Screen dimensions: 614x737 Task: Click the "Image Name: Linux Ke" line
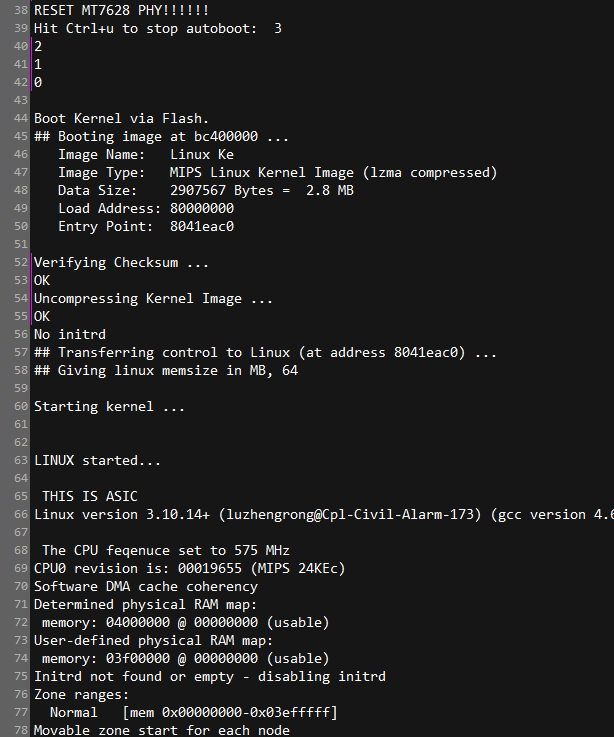tap(146, 154)
